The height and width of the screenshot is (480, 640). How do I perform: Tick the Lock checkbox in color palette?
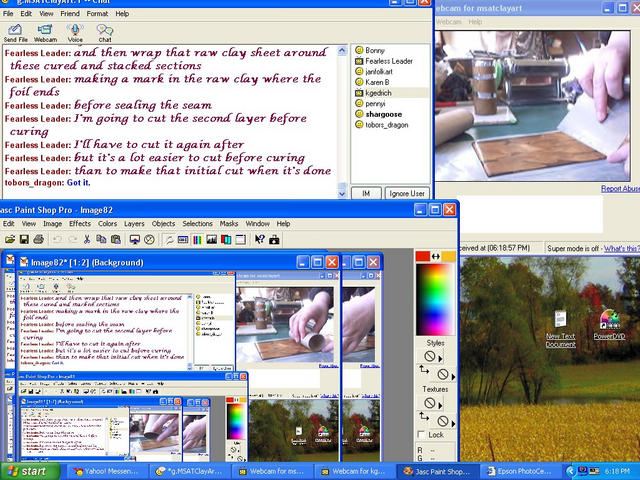(421, 435)
